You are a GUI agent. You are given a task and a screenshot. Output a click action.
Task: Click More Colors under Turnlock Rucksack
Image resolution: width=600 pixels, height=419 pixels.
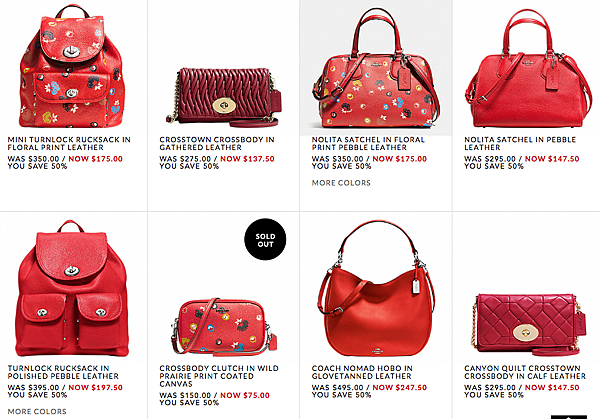coord(37,412)
